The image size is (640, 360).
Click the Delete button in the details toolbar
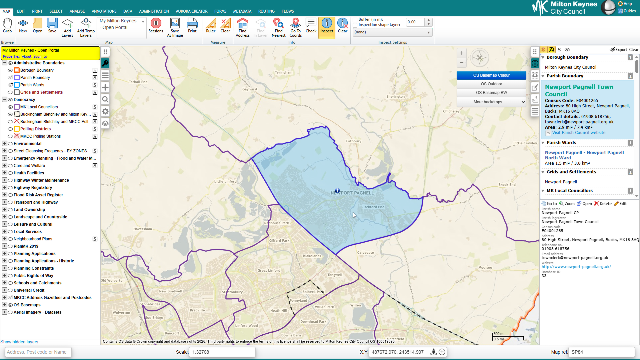point(602,203)
